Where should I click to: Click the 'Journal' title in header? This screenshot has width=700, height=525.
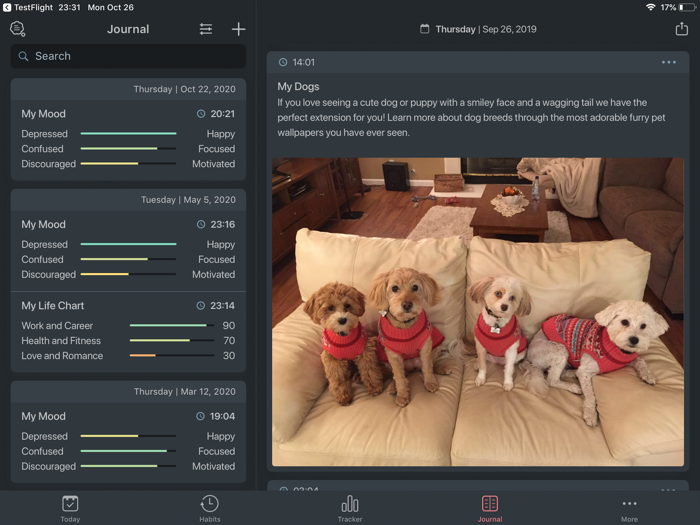[x=128, y=29]
